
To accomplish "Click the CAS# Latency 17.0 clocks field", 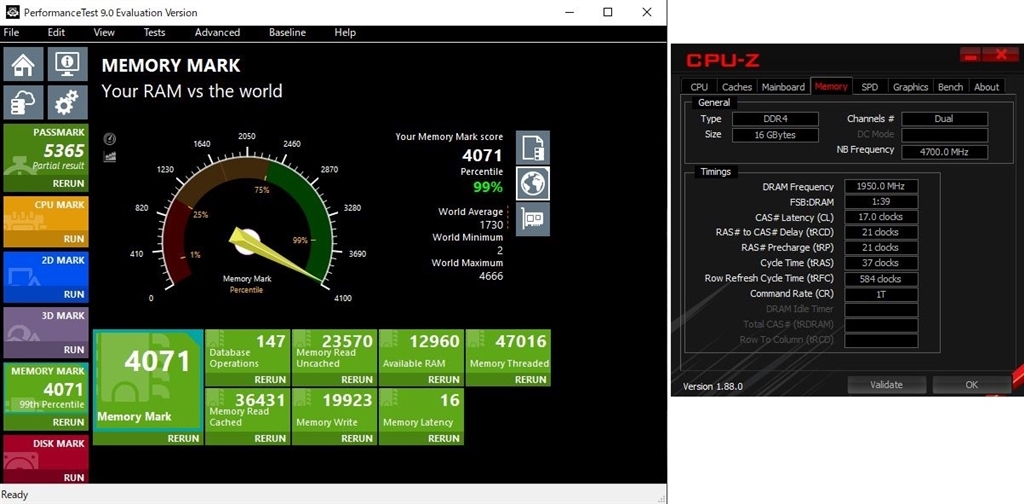I will tap(881, 217).
